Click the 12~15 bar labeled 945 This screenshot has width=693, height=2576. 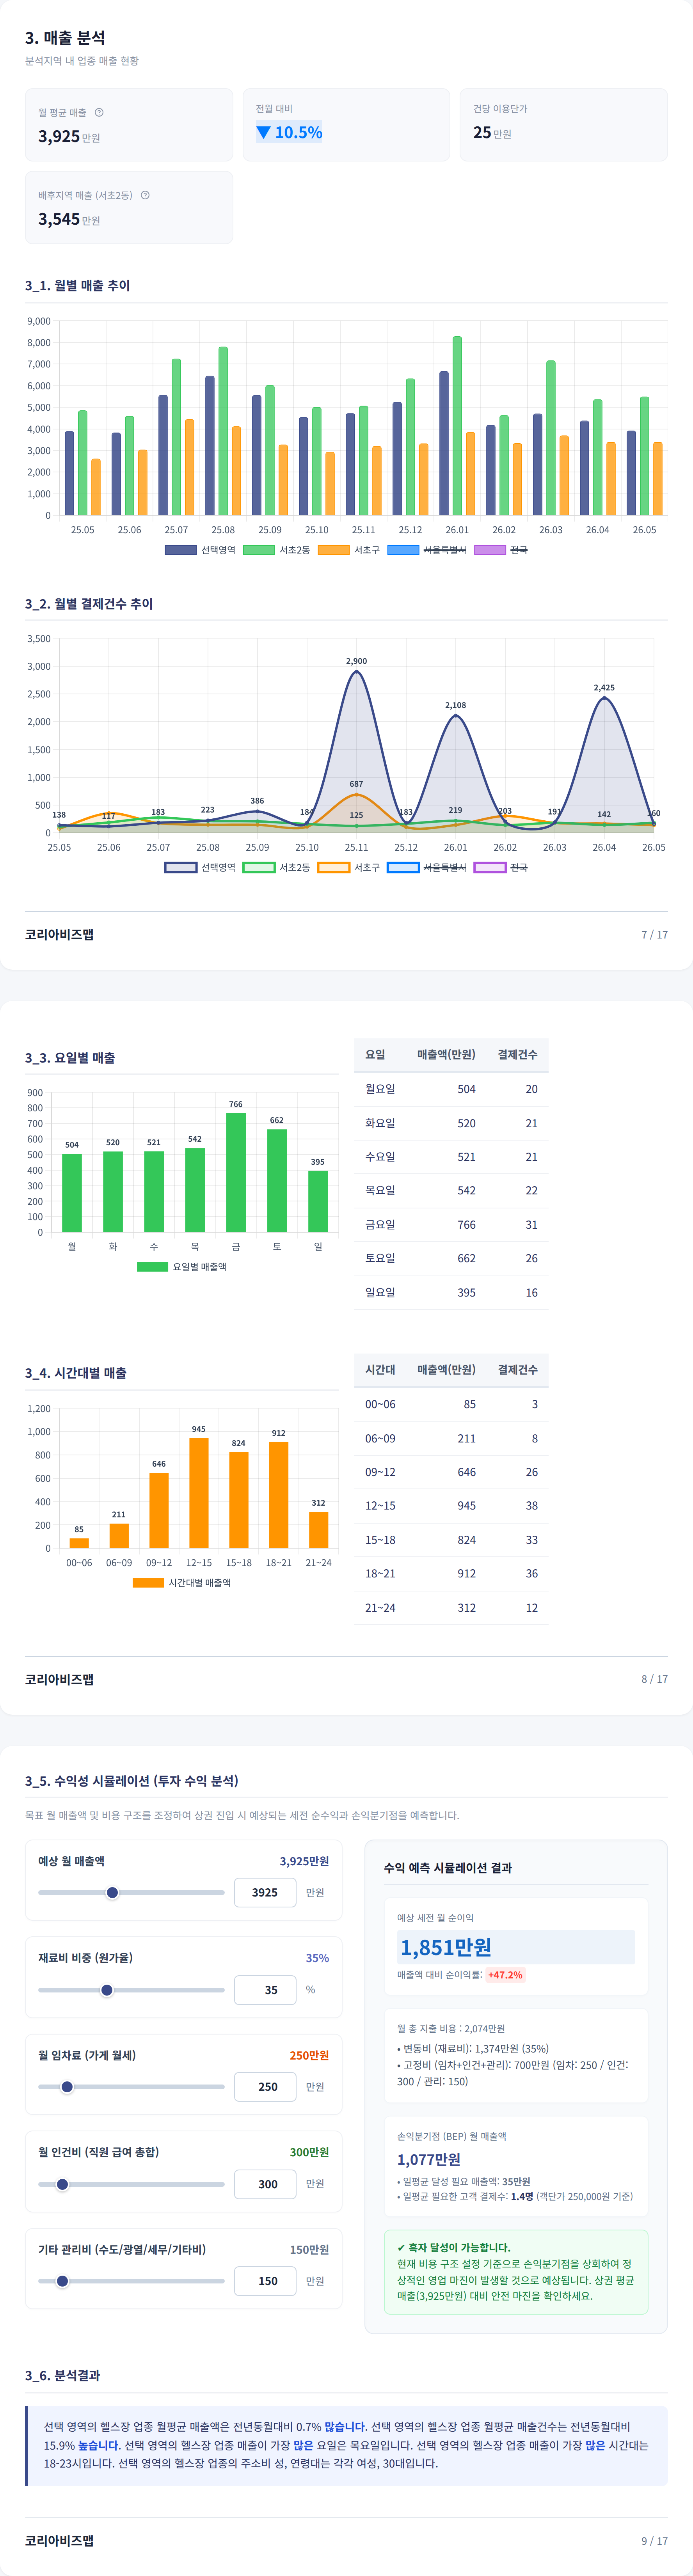point(199,1493)
